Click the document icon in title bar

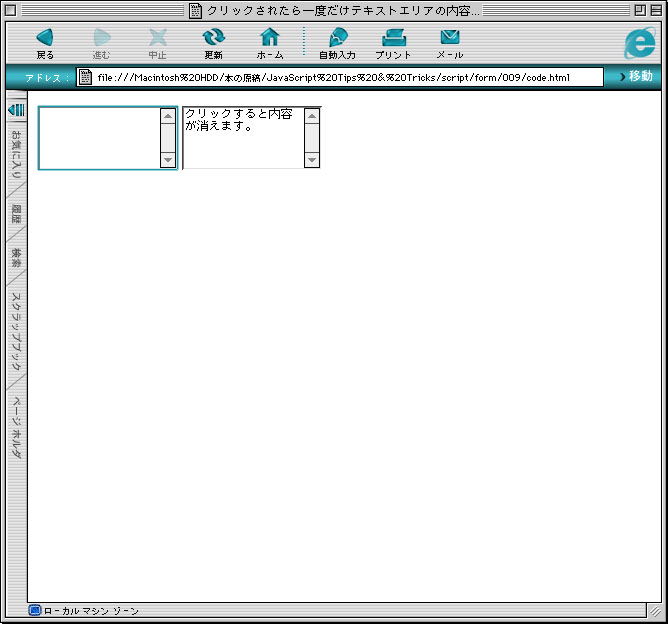click(195, 10)
